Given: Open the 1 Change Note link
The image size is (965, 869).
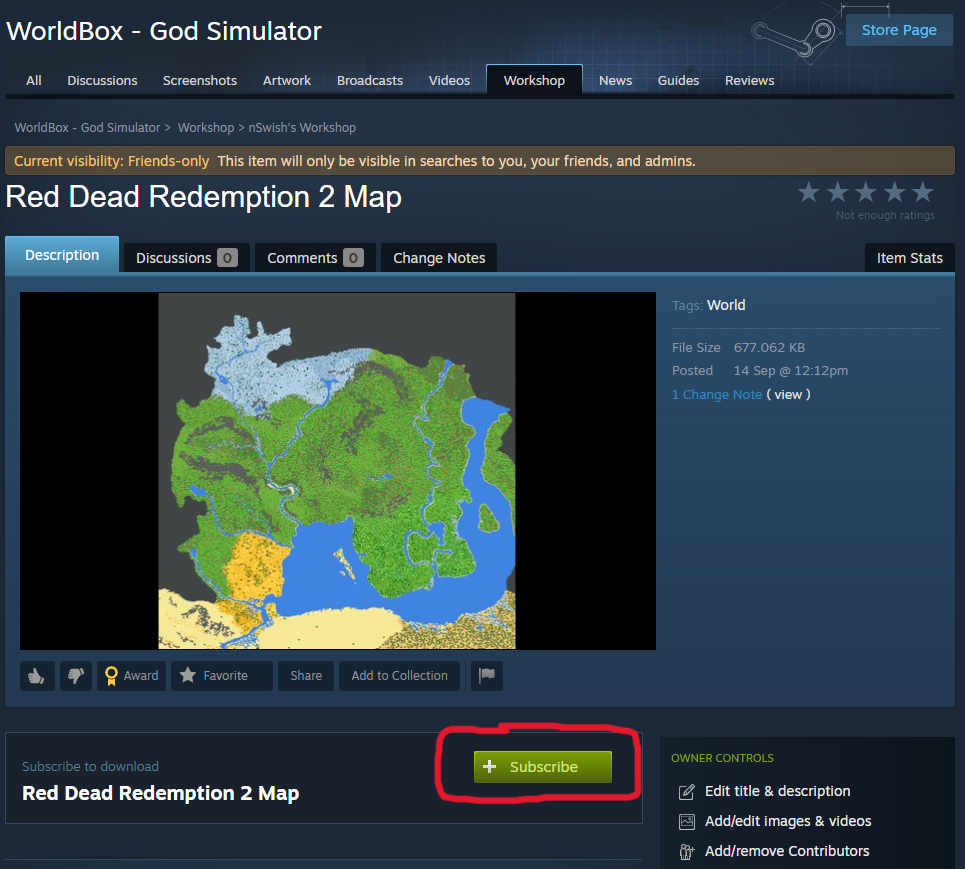Looking at the screenshot, I should (x=717, y=394).
